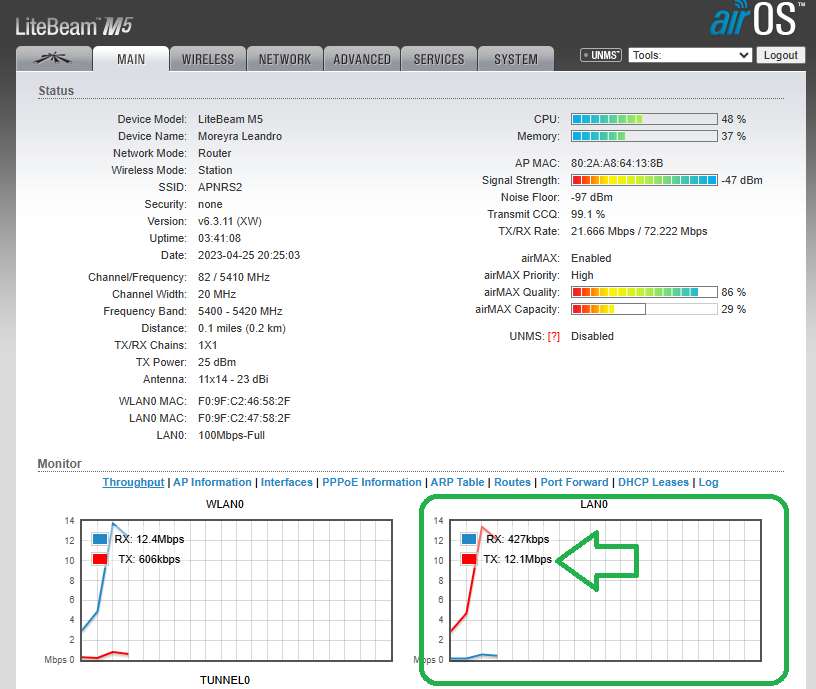Image resolution: width=816 pixels, height=689 pixels.
Task: Show the DHCP Leases monitor
Action: [x=653, y=482]
